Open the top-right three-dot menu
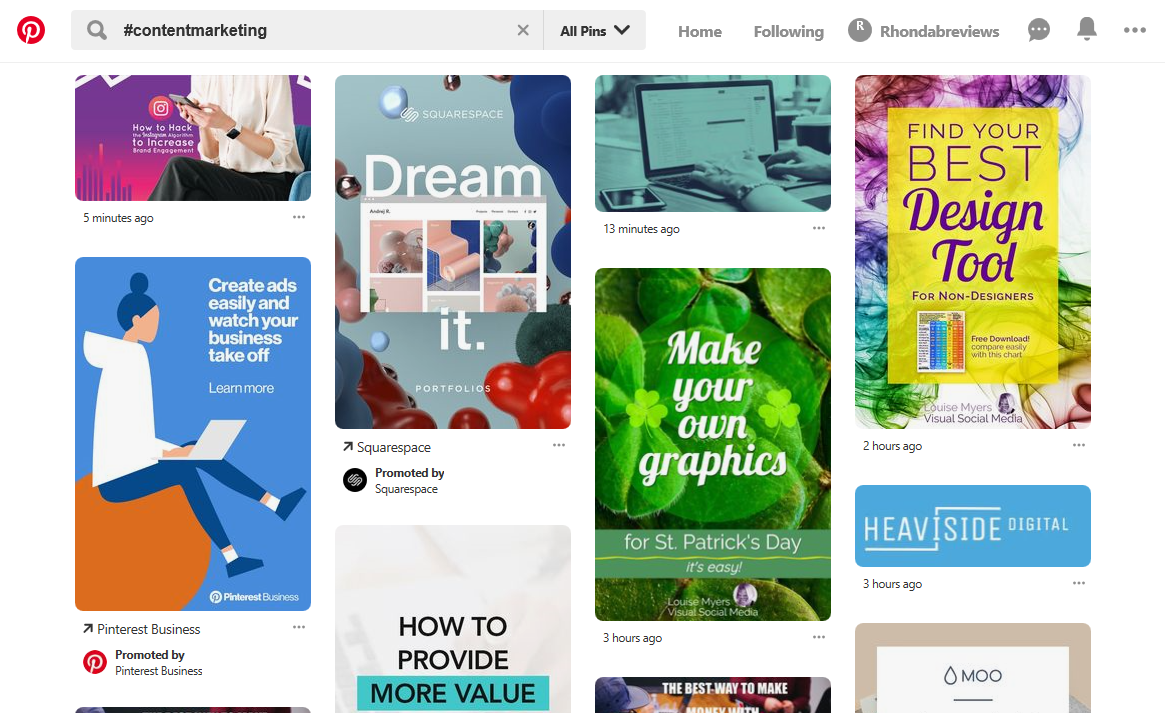The width and height of the screenshot is (1165, 713). pos(1135,30)
